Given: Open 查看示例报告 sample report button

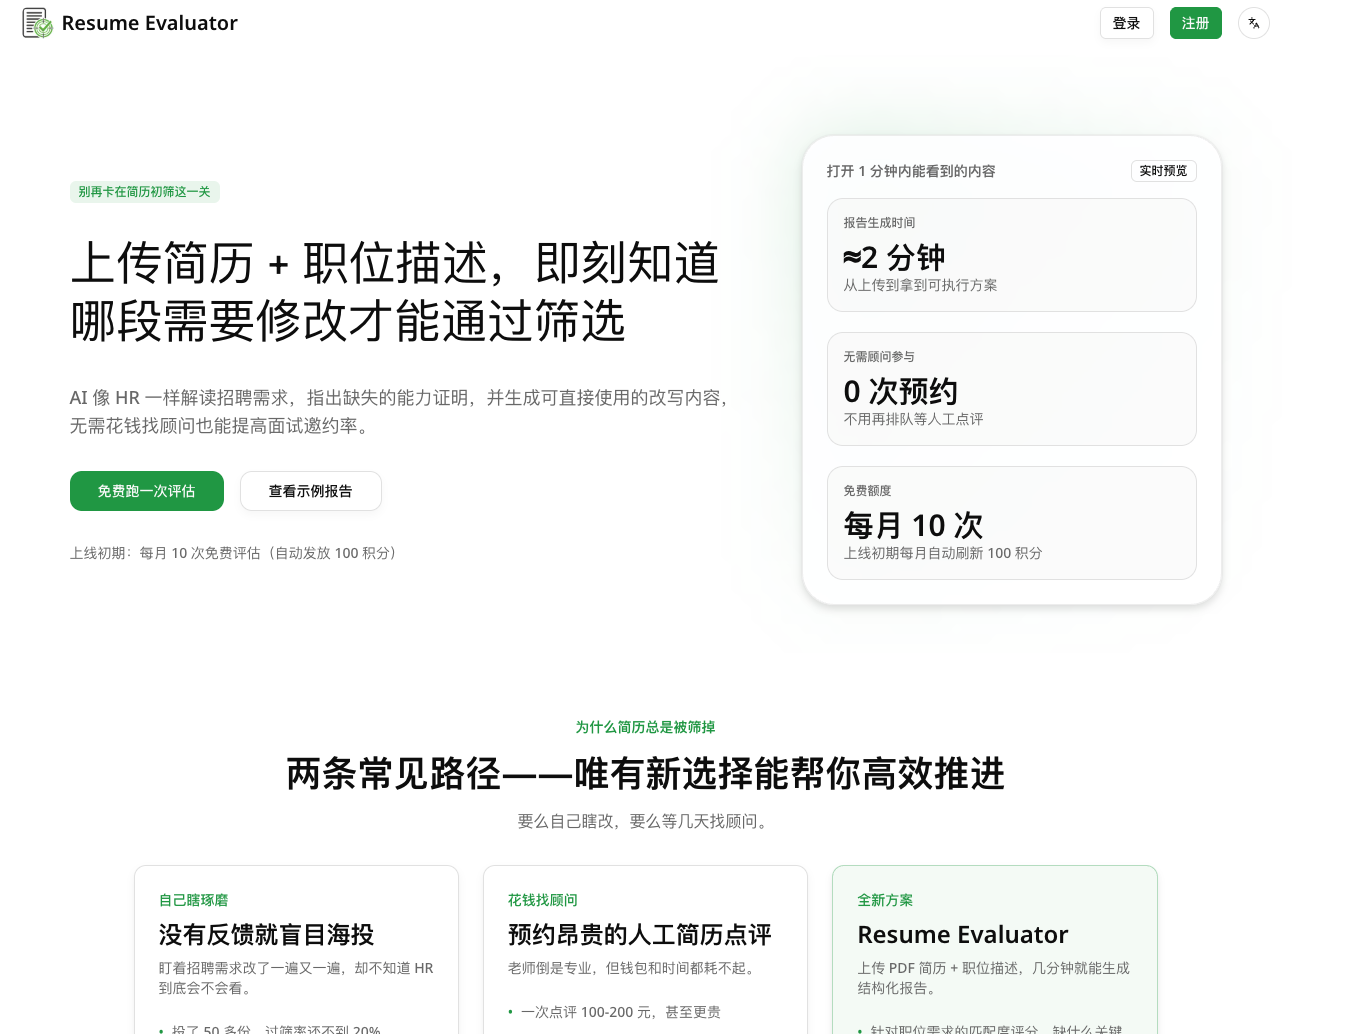Looking at the screenshot, I should pyautogui.click(x=311, y=491).
